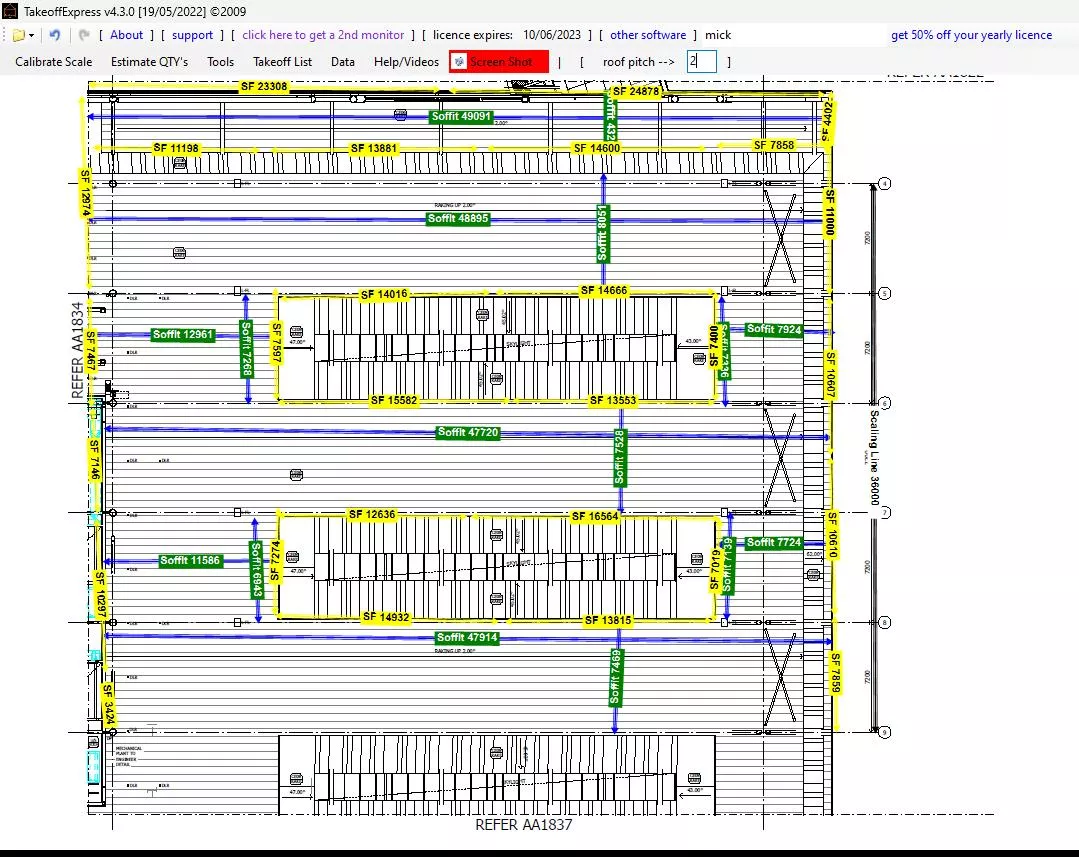Open the Estimate QTY's menu
1079x857 pixels.
[x=149, y=62]
